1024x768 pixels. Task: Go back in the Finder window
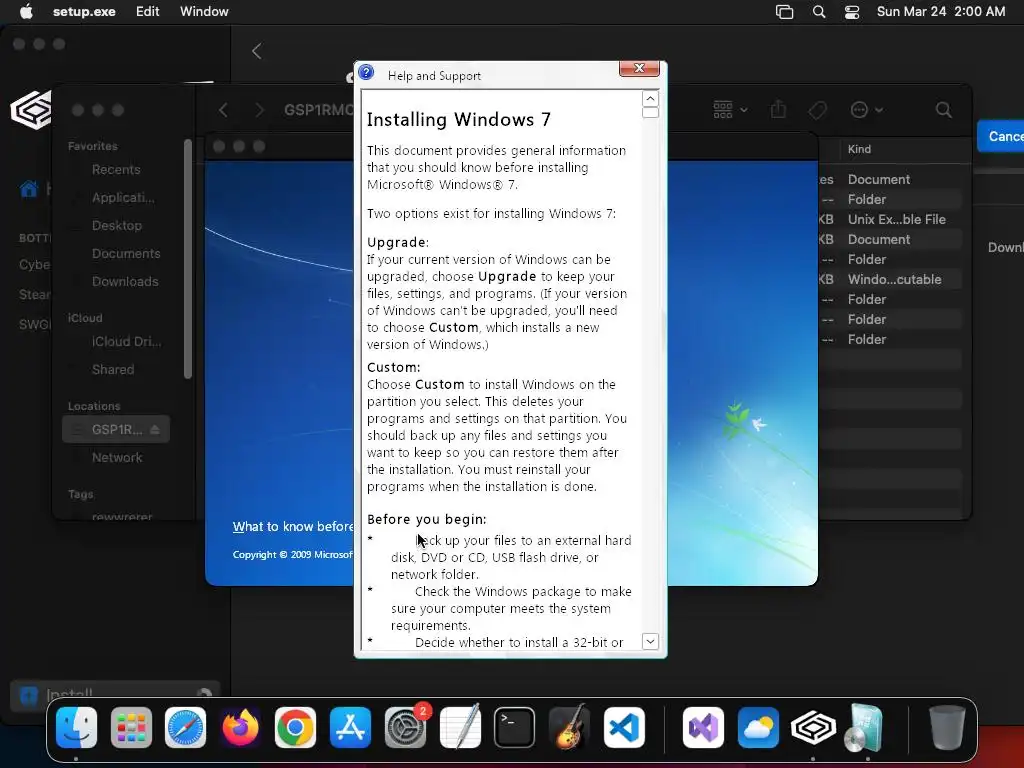(x=223, y=110)
